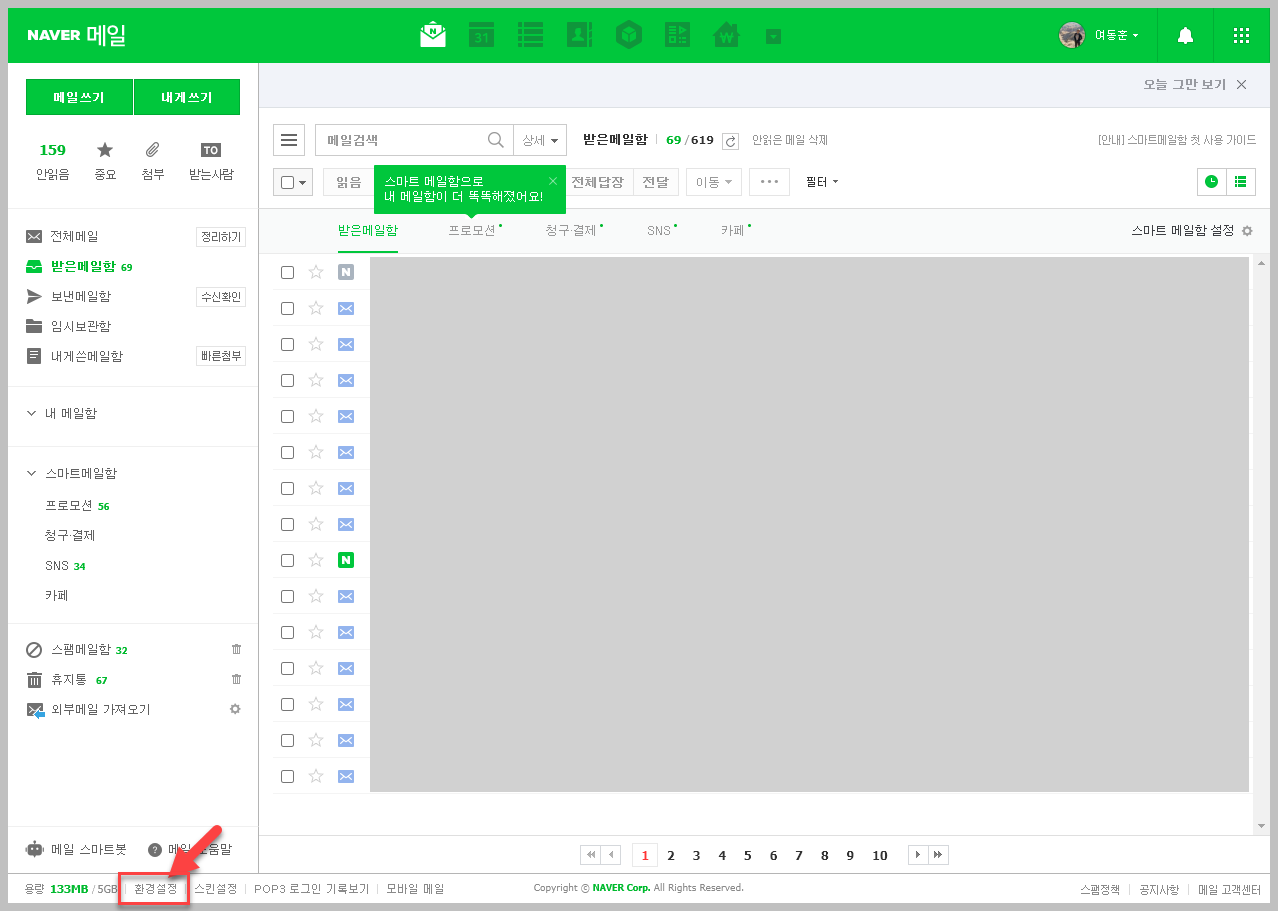Open 환경설정 link in footer

pos(155,888)
